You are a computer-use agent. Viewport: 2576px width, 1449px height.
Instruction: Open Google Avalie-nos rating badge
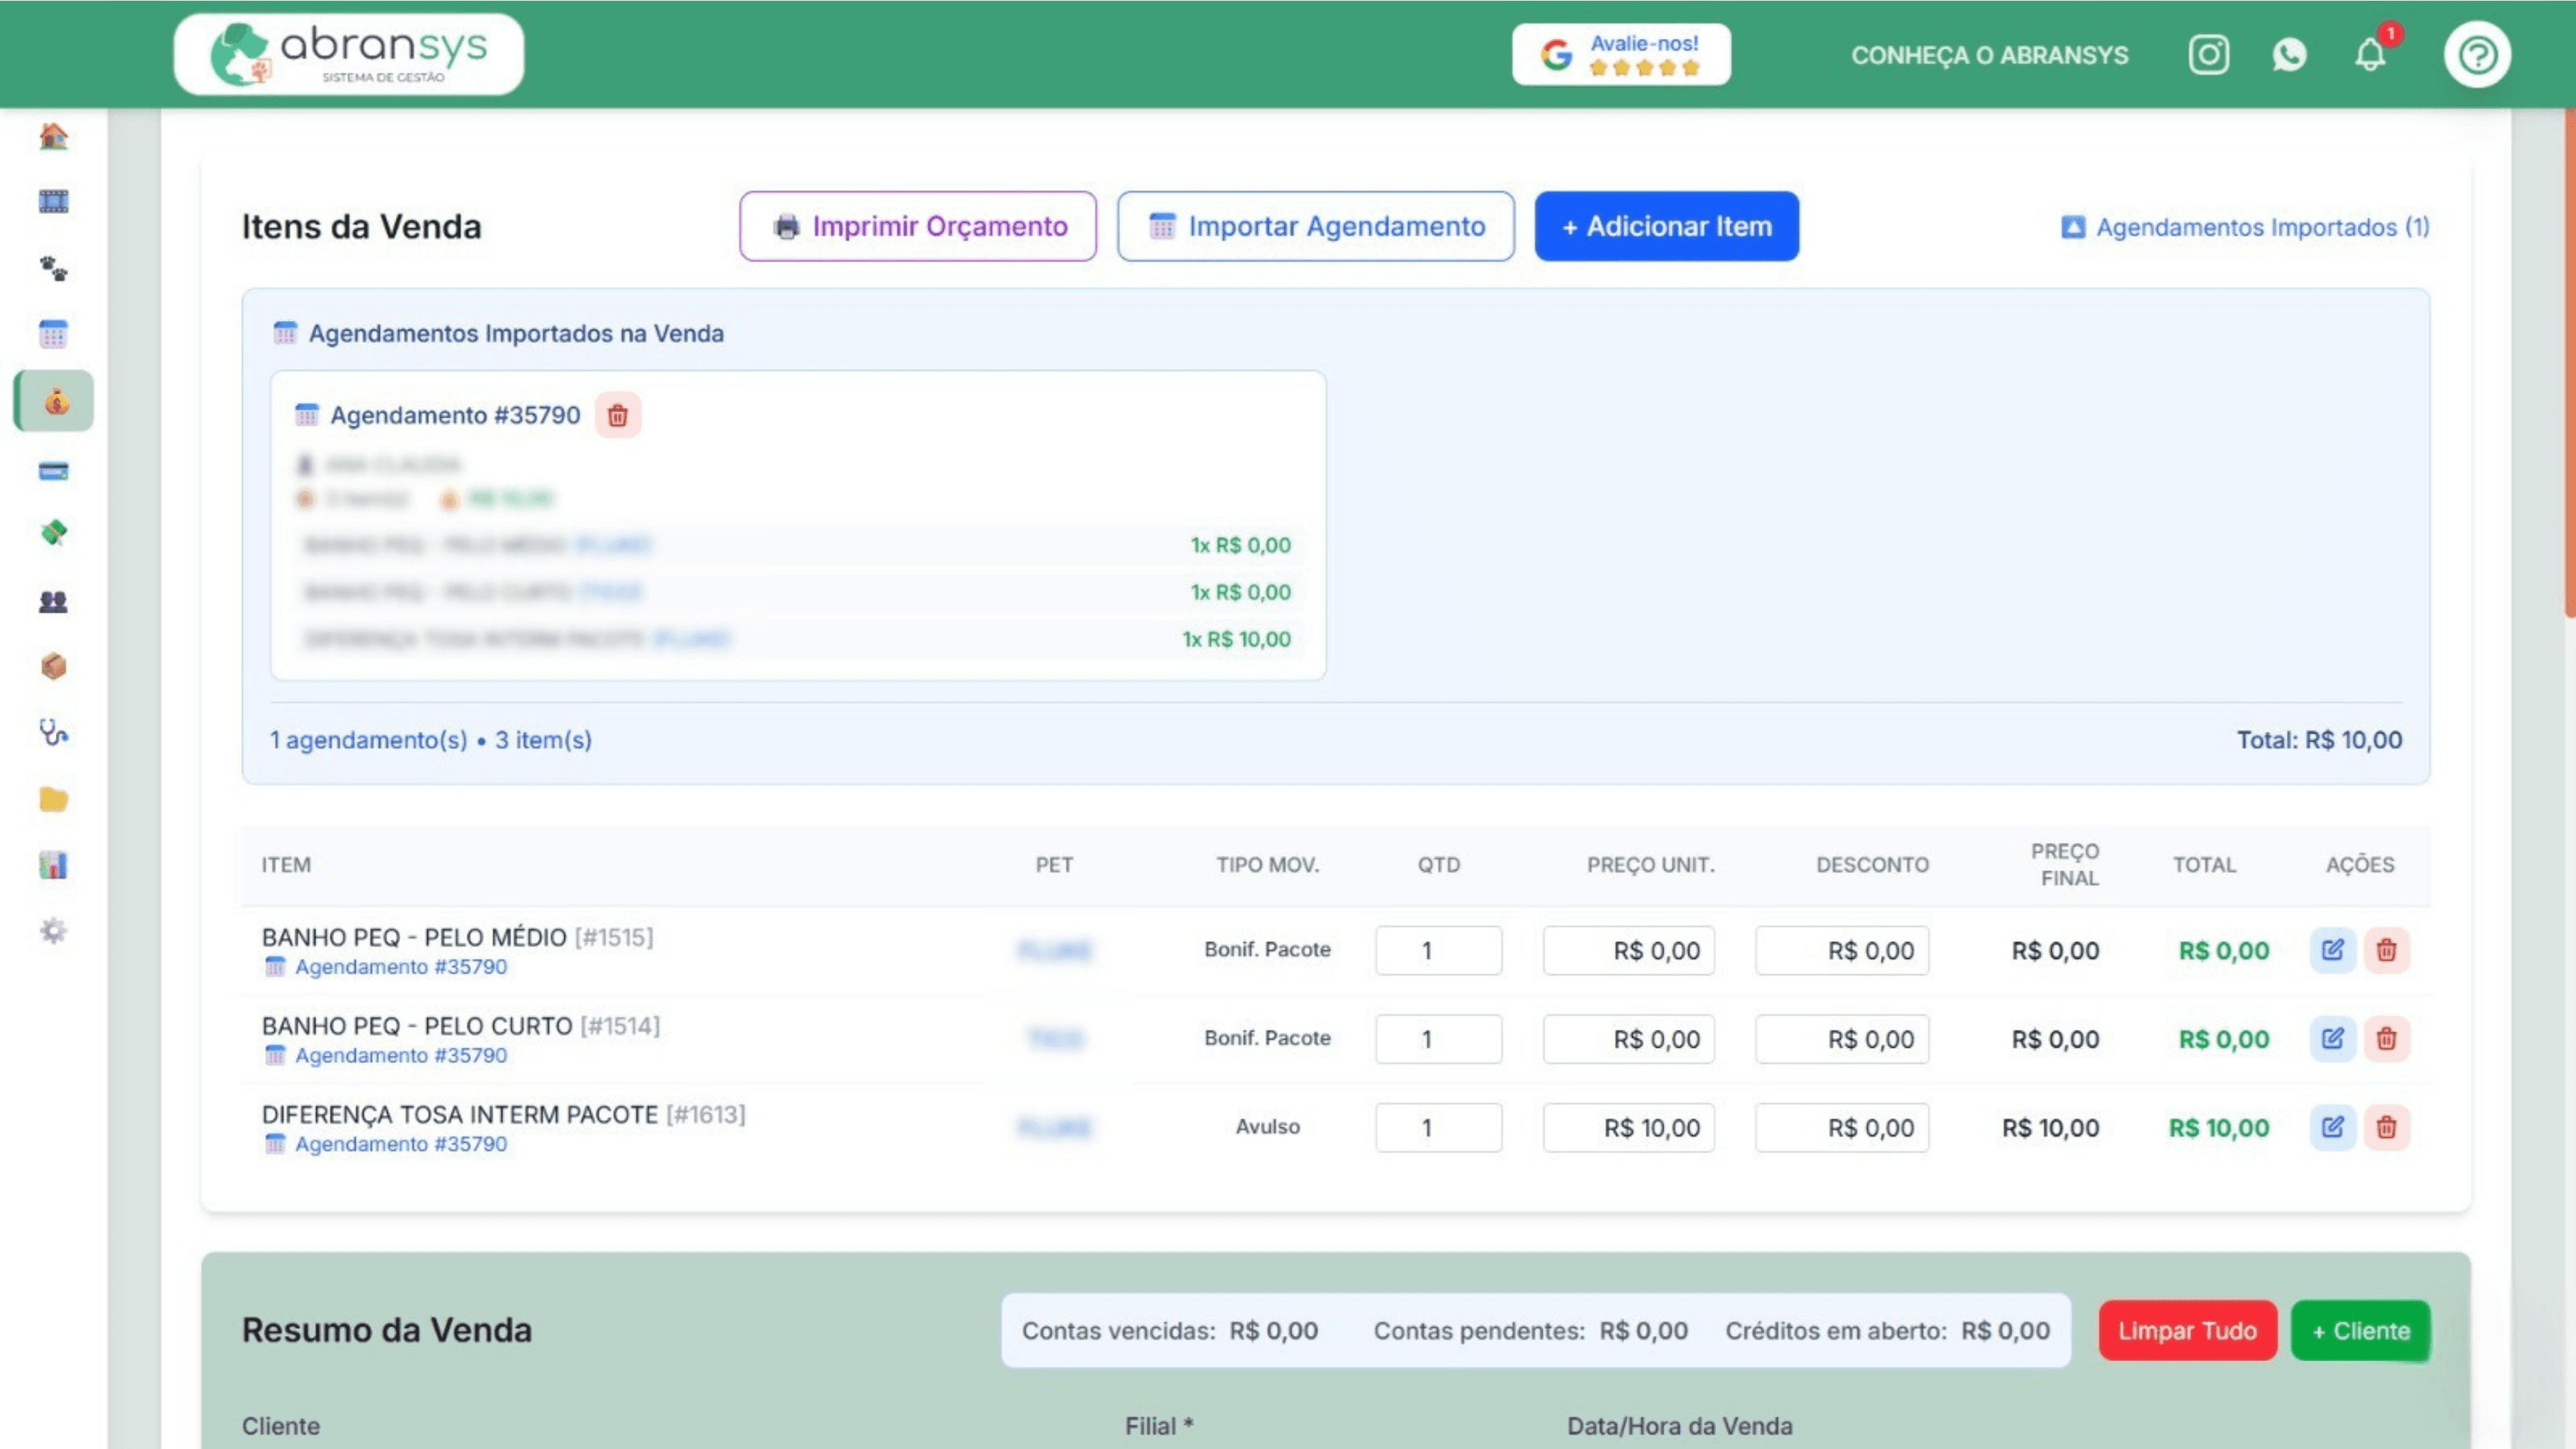(x=1621, y=54)
